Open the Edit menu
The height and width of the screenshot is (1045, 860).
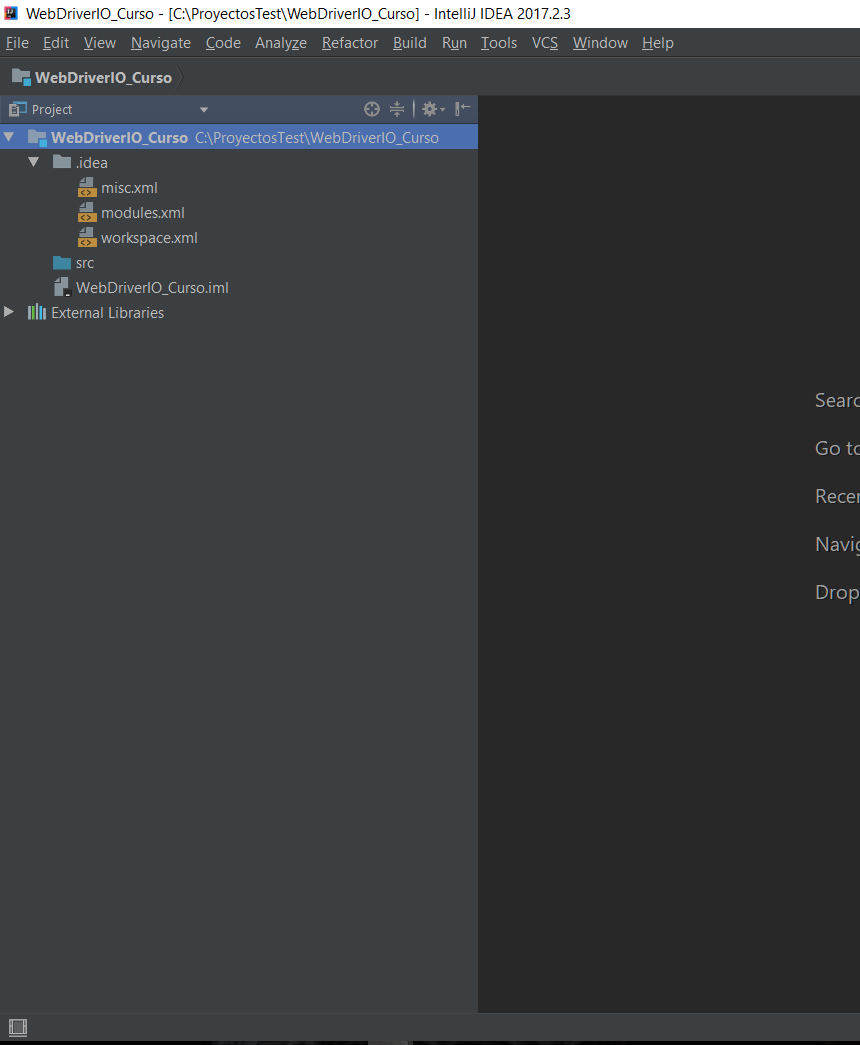click(x=56, y=43)
